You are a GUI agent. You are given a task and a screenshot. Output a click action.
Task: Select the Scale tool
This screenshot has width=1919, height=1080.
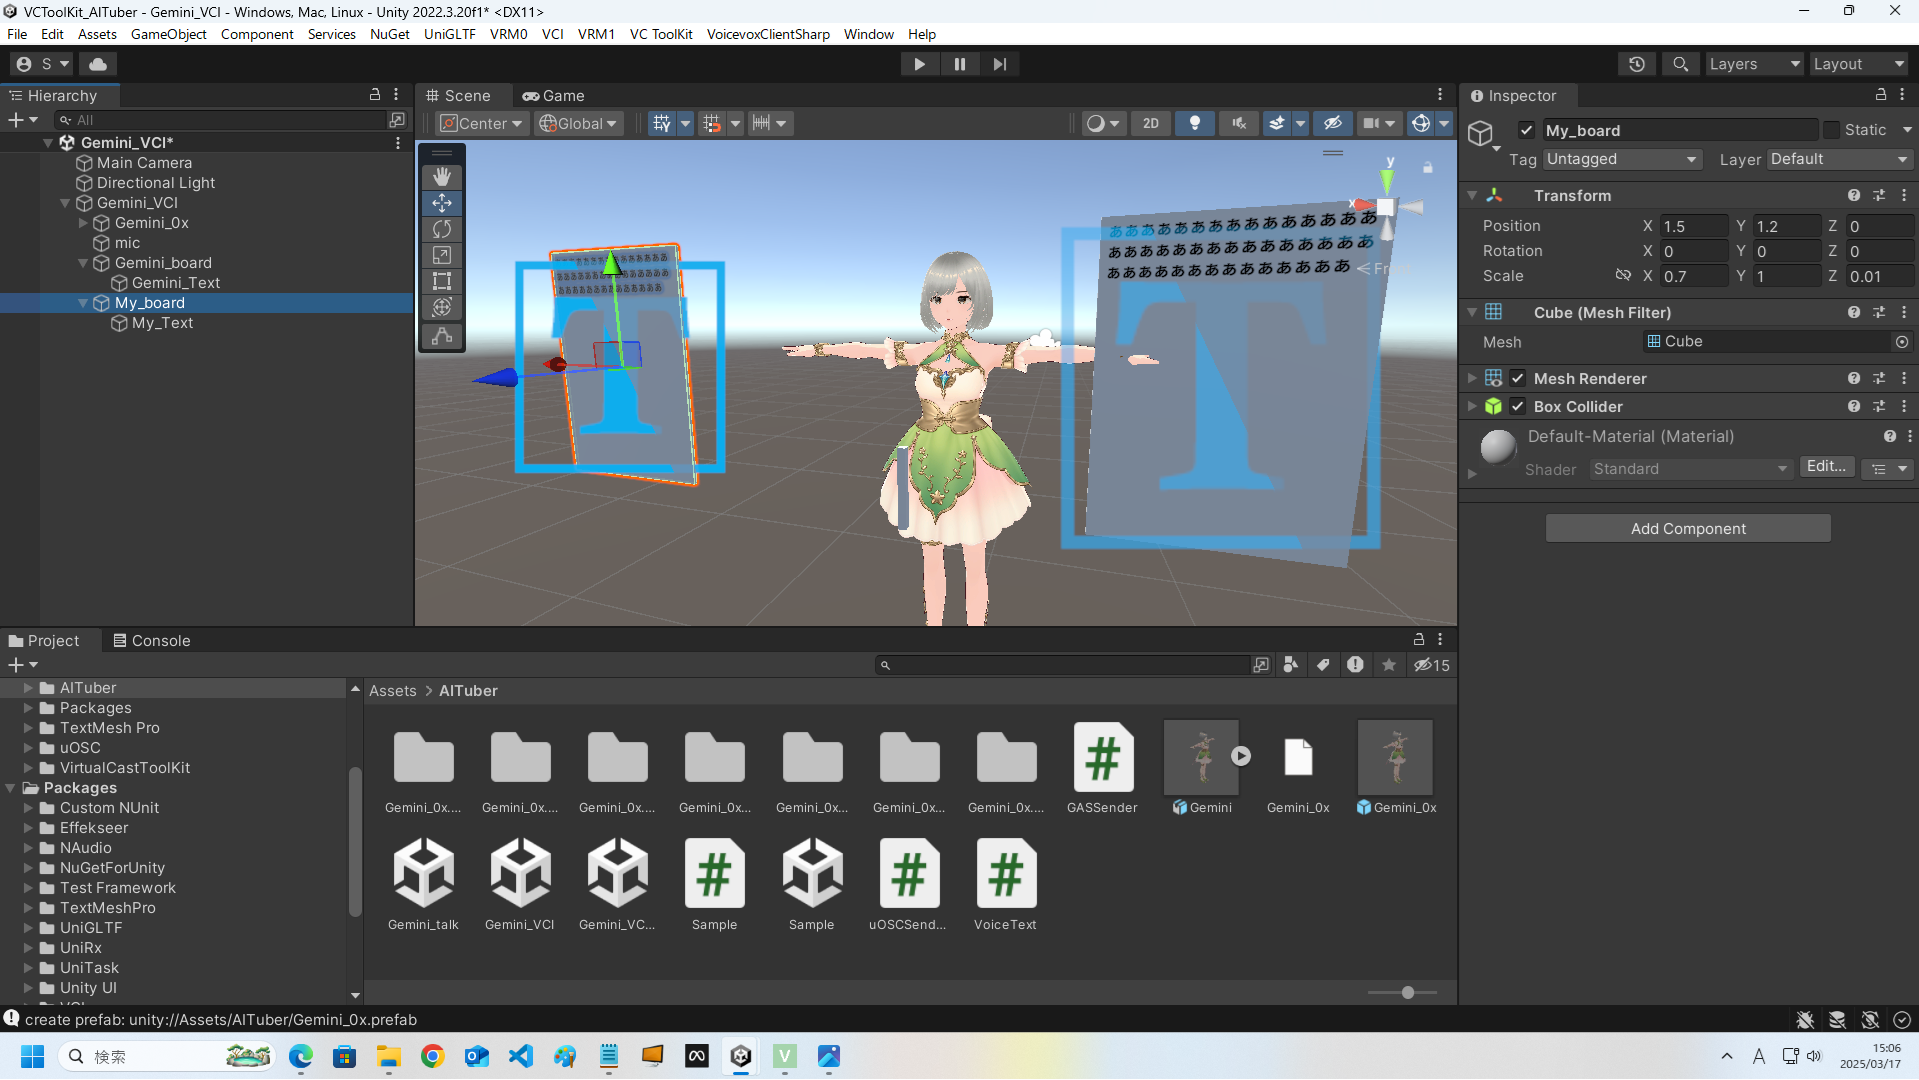coord(442,255)
